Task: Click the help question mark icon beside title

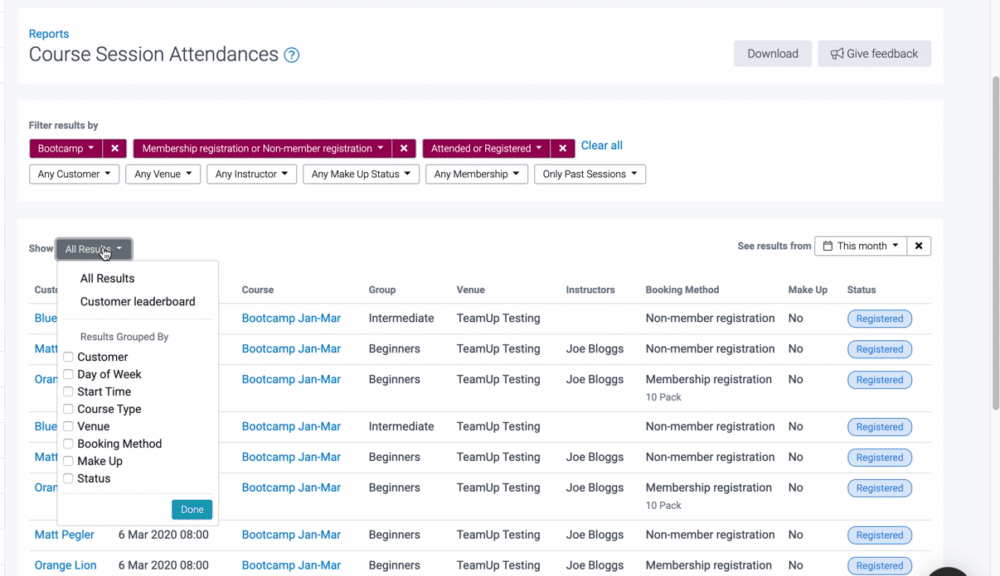Action: tap(291, 55)
